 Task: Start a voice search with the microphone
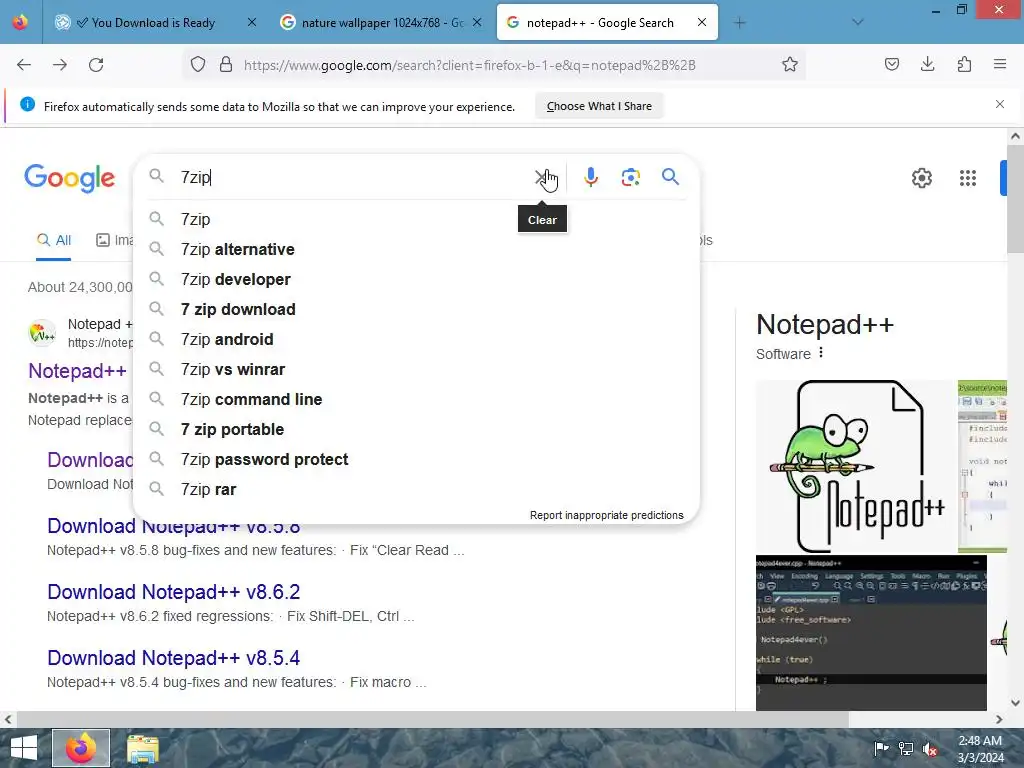click(590, 177)
